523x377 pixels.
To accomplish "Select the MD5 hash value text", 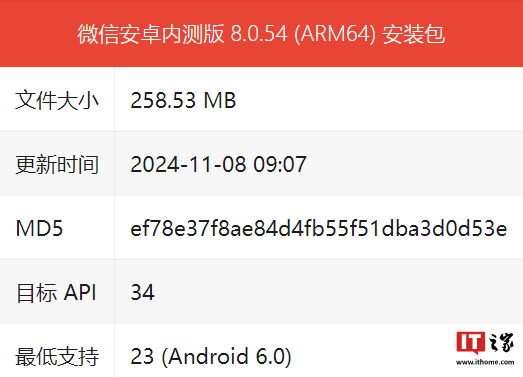I will click(319, 228).
